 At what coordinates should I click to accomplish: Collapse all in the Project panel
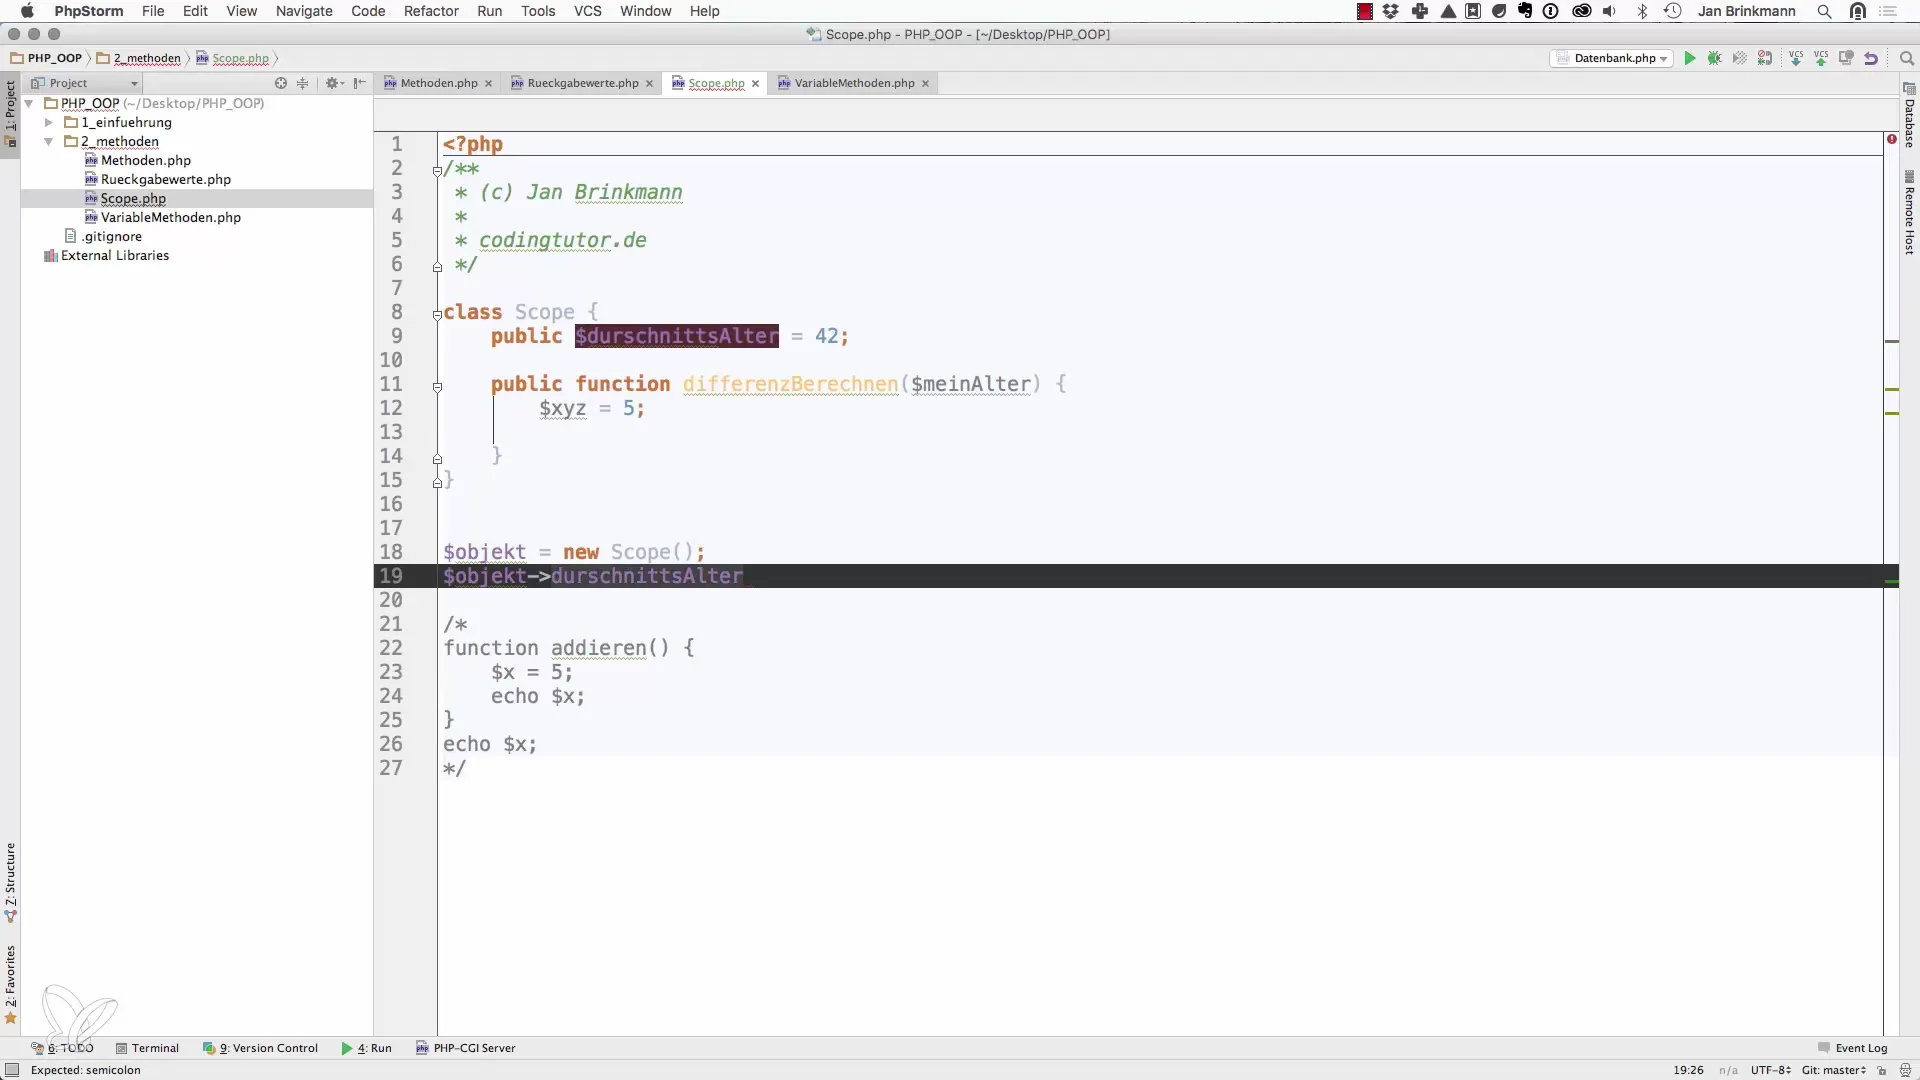303,83
